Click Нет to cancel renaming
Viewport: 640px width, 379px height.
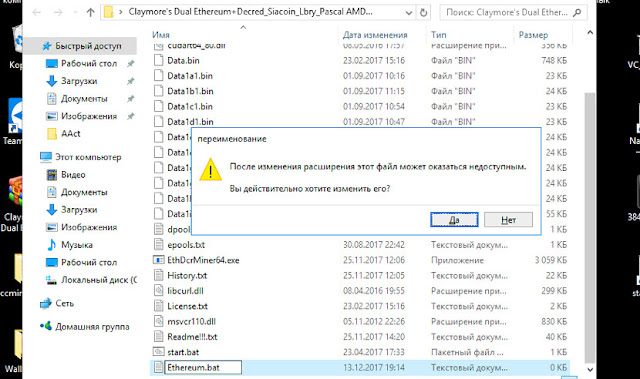pyautogui.click(x=508, y=219)
